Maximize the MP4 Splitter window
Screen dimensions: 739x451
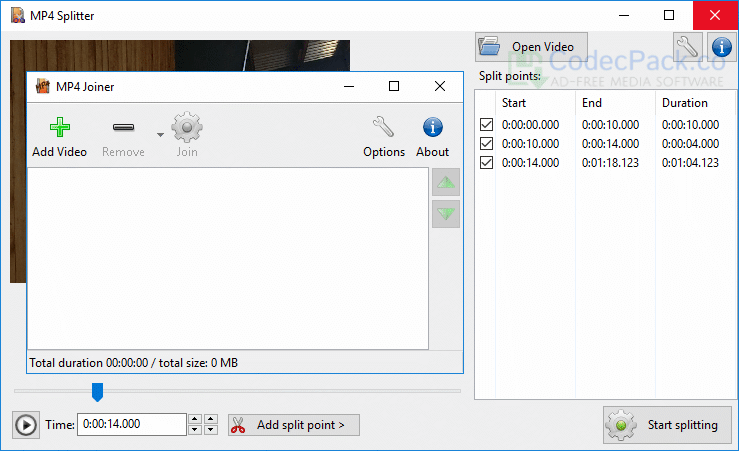pyautogui.click(x=669, y=16)
